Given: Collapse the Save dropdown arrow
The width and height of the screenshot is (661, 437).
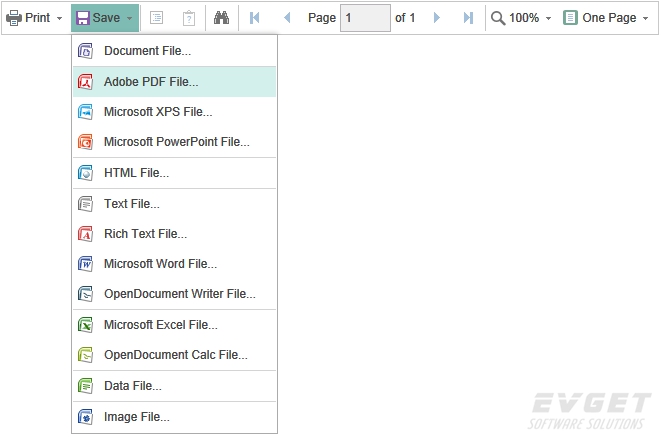Looking at the screenshot, I should (x=129, y=18).
